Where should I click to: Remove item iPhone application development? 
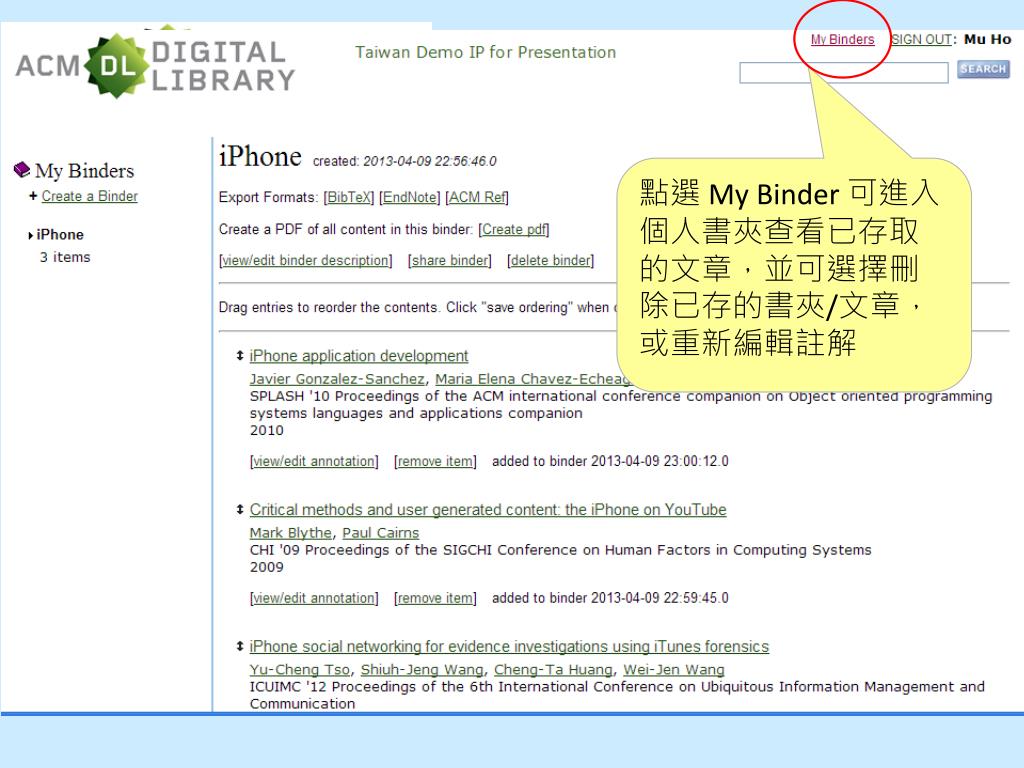436,461
